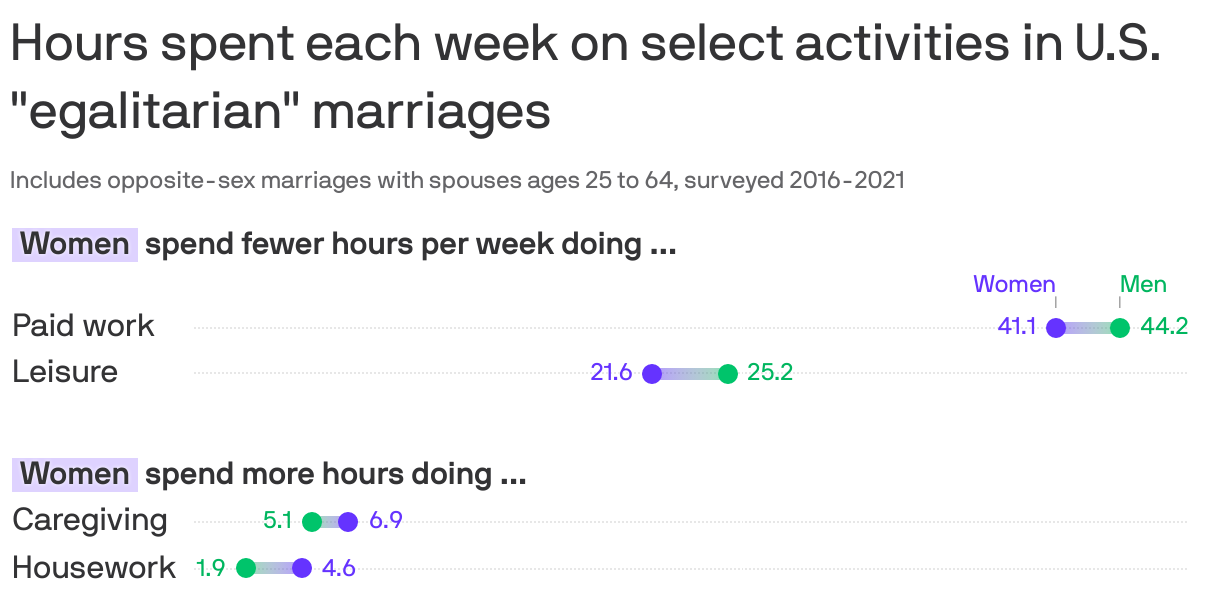Click the green Men dot on Caregiving row

pos(311,521)
